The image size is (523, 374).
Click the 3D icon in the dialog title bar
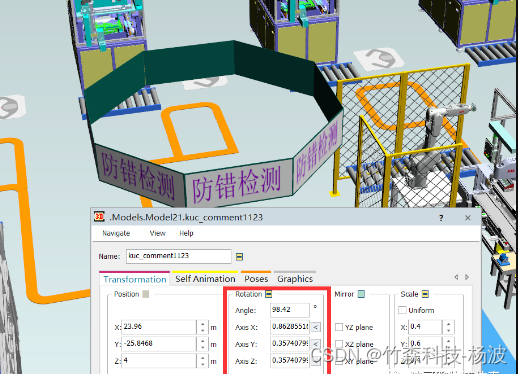tap(99, 217)
